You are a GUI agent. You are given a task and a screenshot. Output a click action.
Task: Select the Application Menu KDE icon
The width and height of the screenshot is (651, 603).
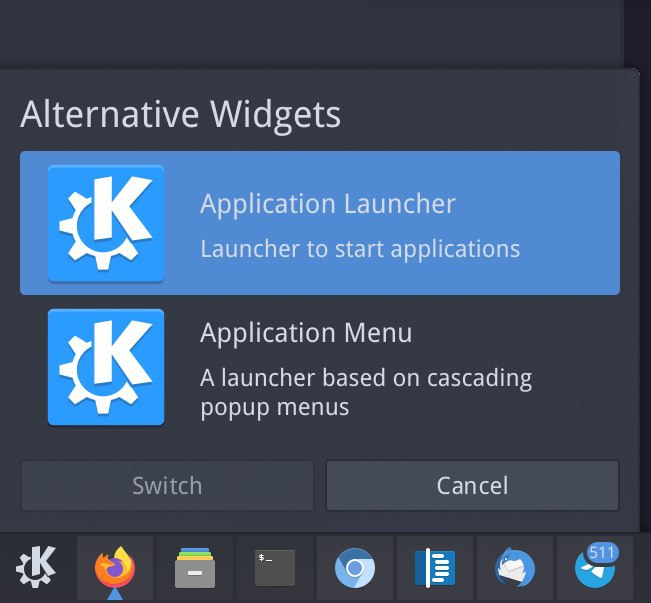tap(106, 367)
